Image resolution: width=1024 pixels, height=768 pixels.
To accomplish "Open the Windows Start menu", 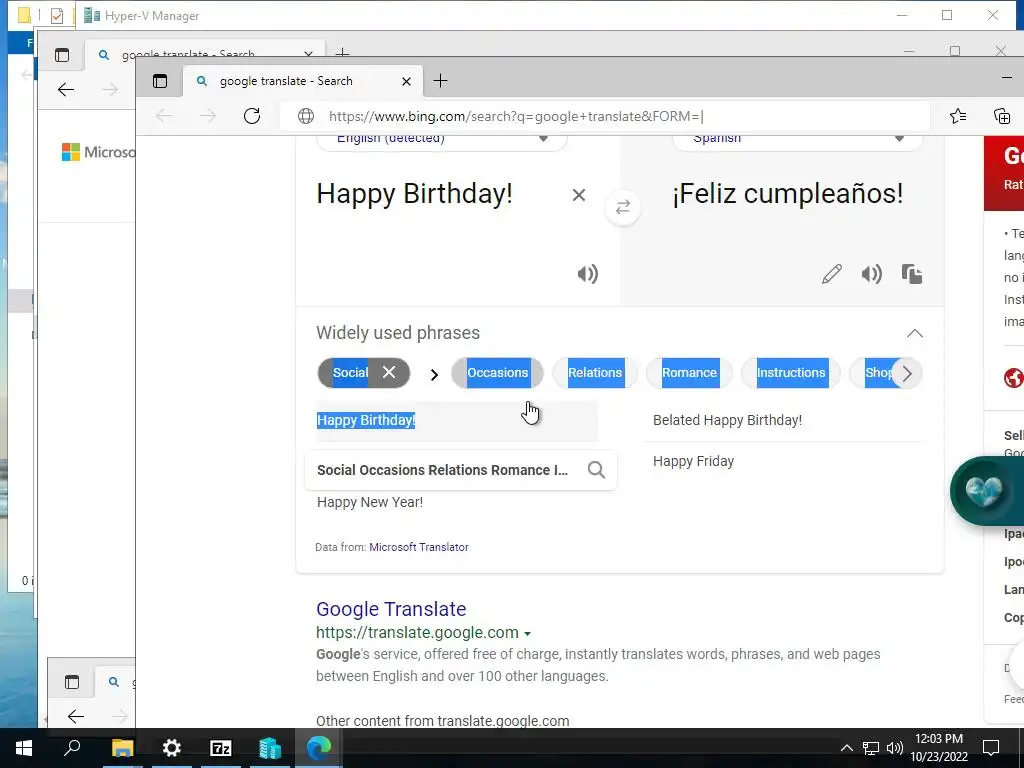I will pyautogui.click(x=24, y=748).
